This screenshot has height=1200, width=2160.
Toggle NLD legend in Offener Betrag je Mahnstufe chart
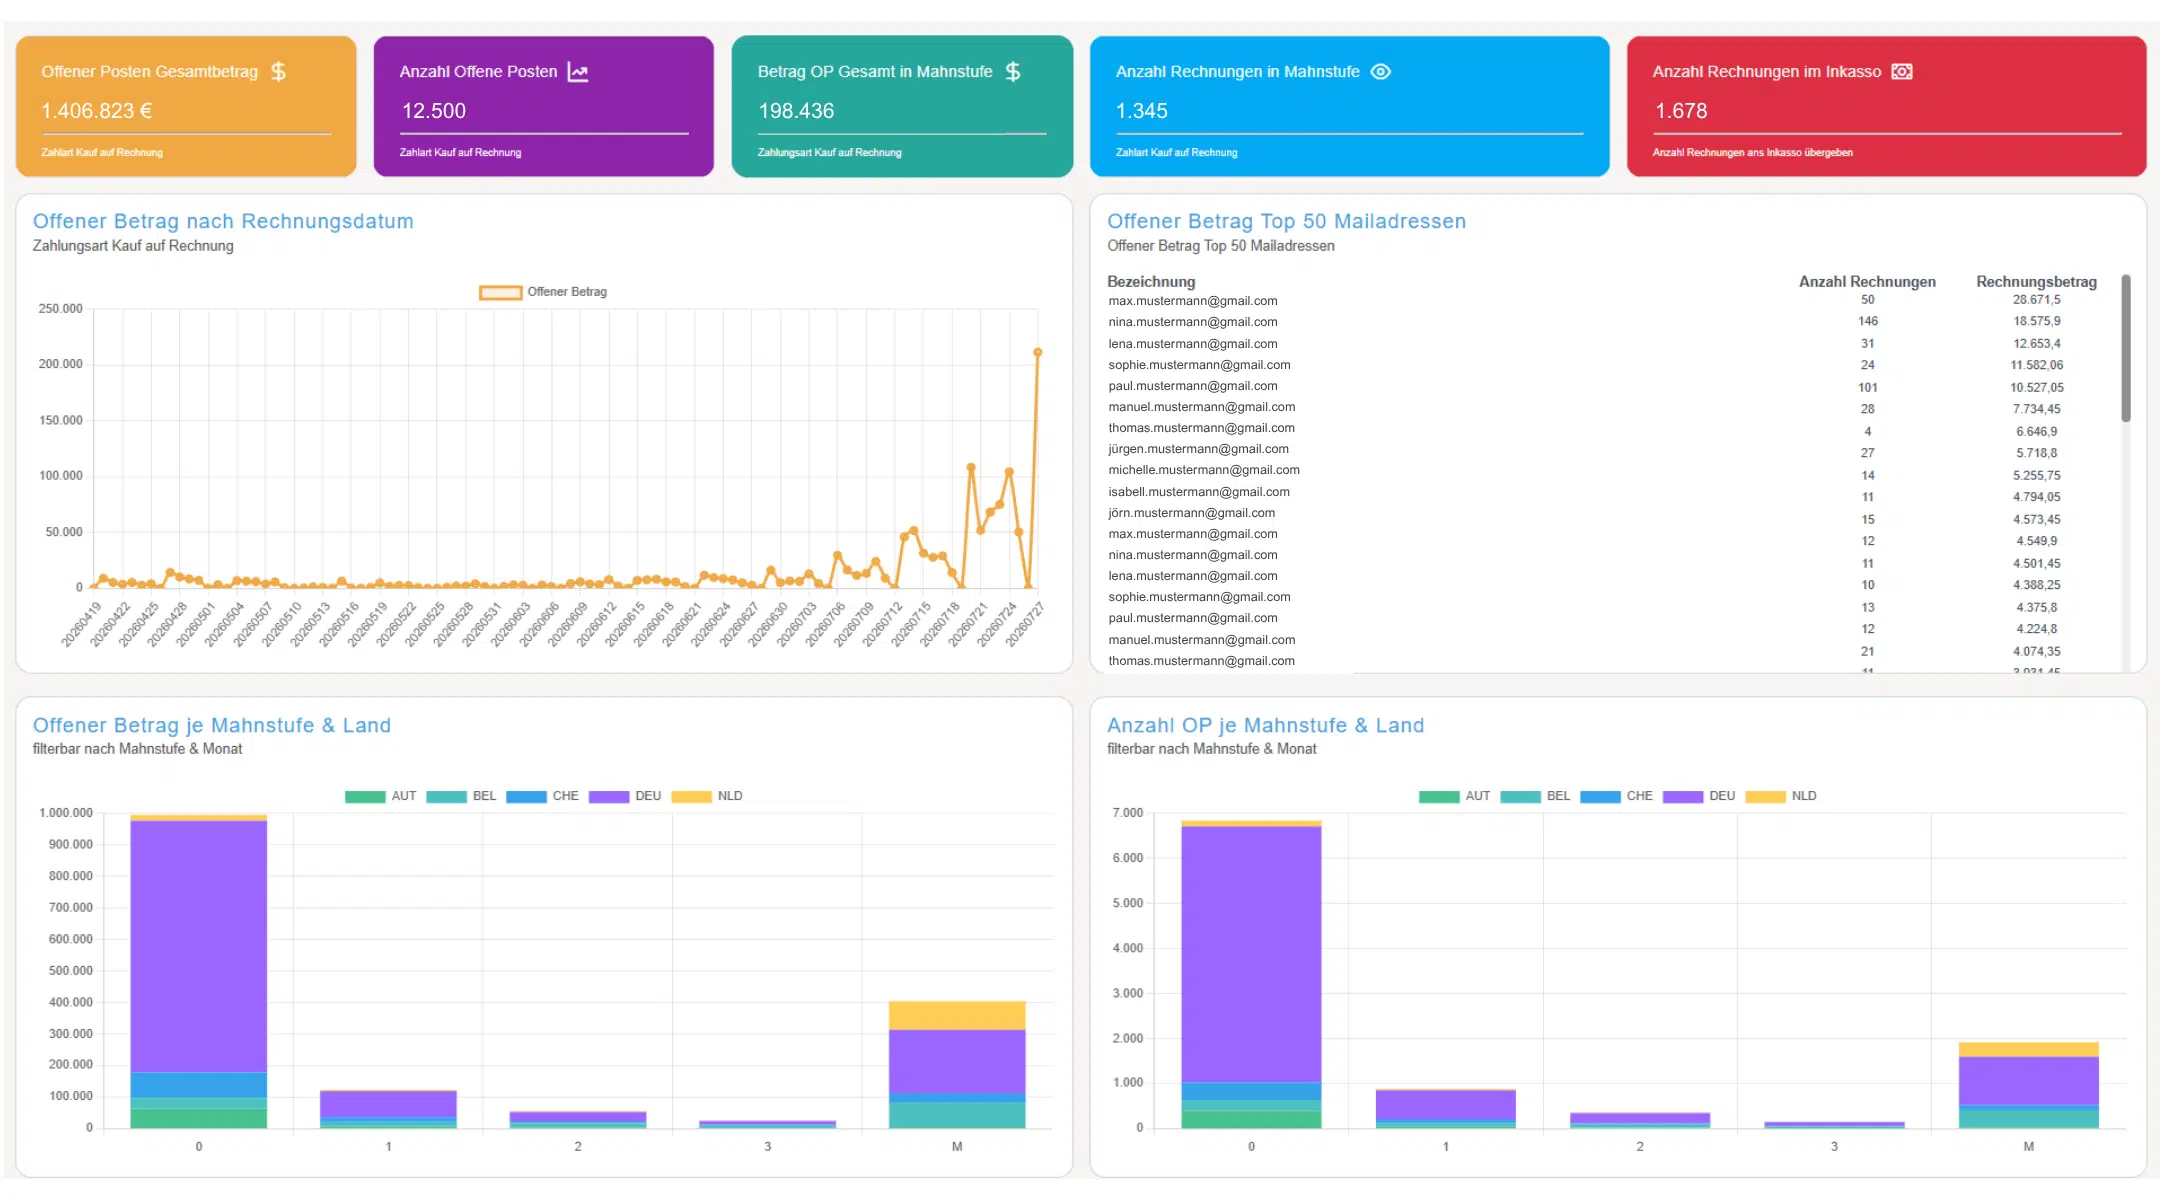point(691,796)
